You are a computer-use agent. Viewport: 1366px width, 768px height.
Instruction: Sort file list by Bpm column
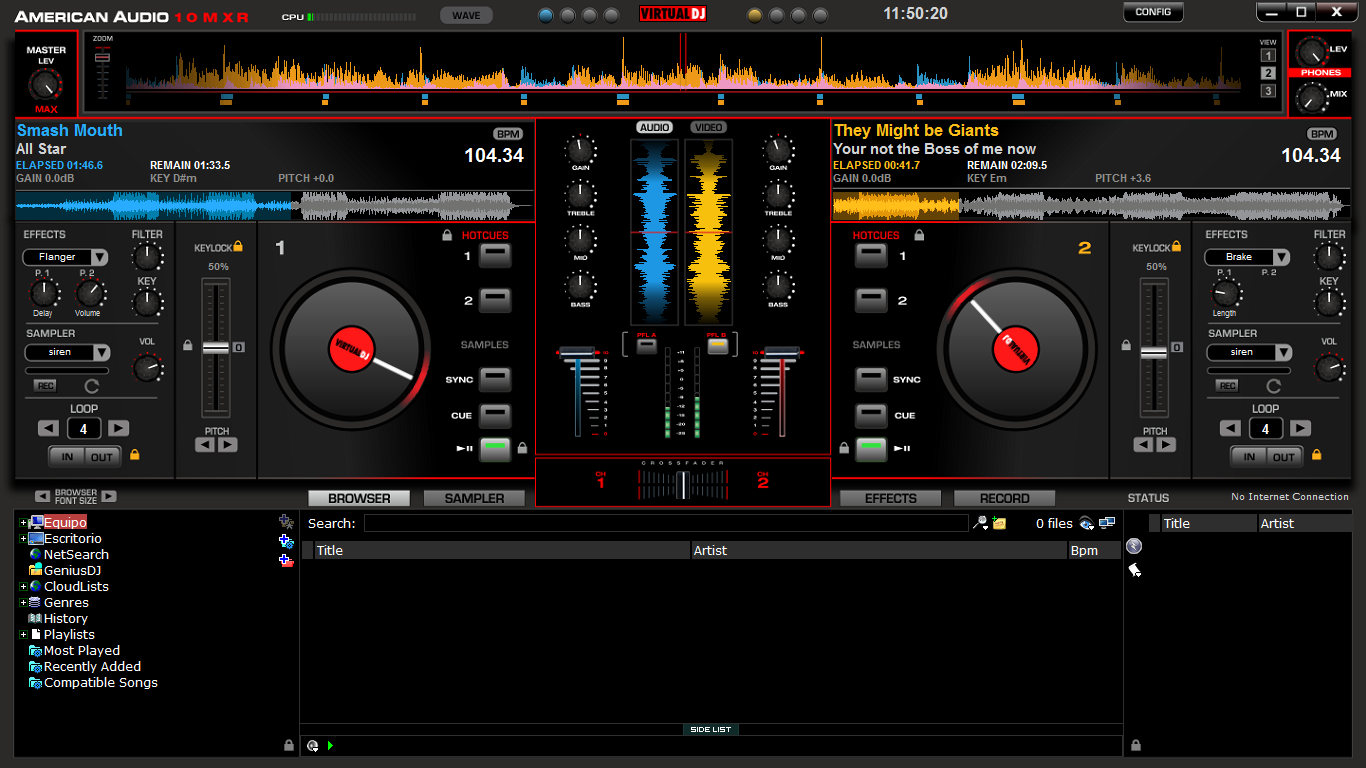click(x=1094, y=551)
